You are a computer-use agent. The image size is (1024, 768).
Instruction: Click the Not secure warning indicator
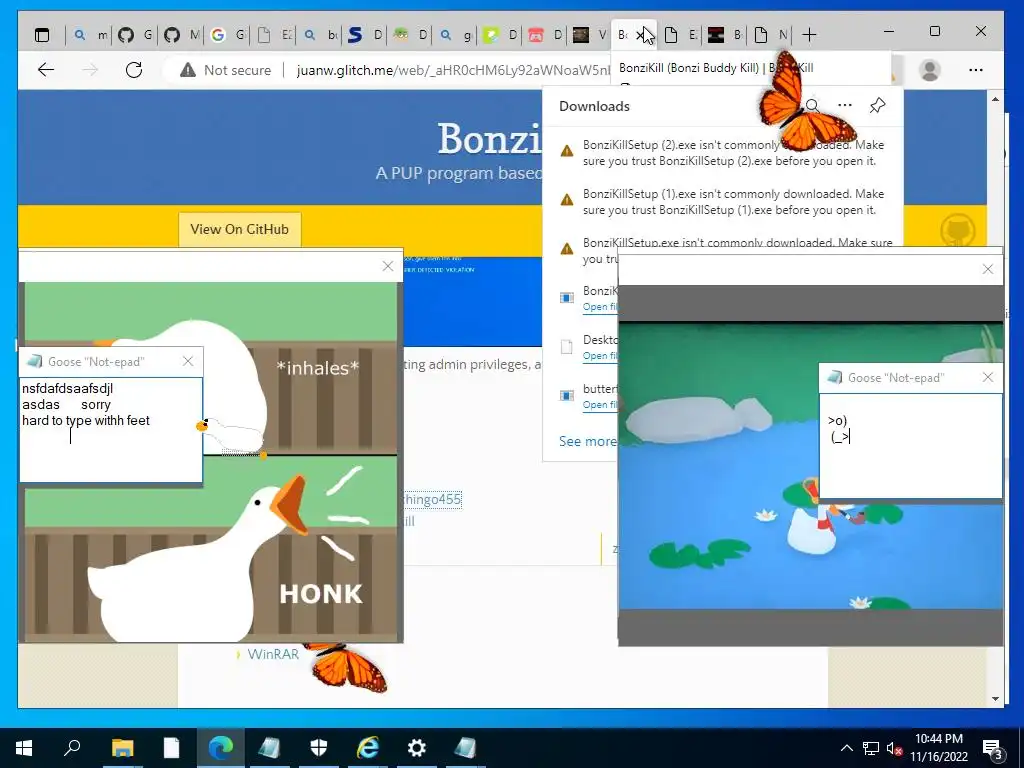[225, 70]
